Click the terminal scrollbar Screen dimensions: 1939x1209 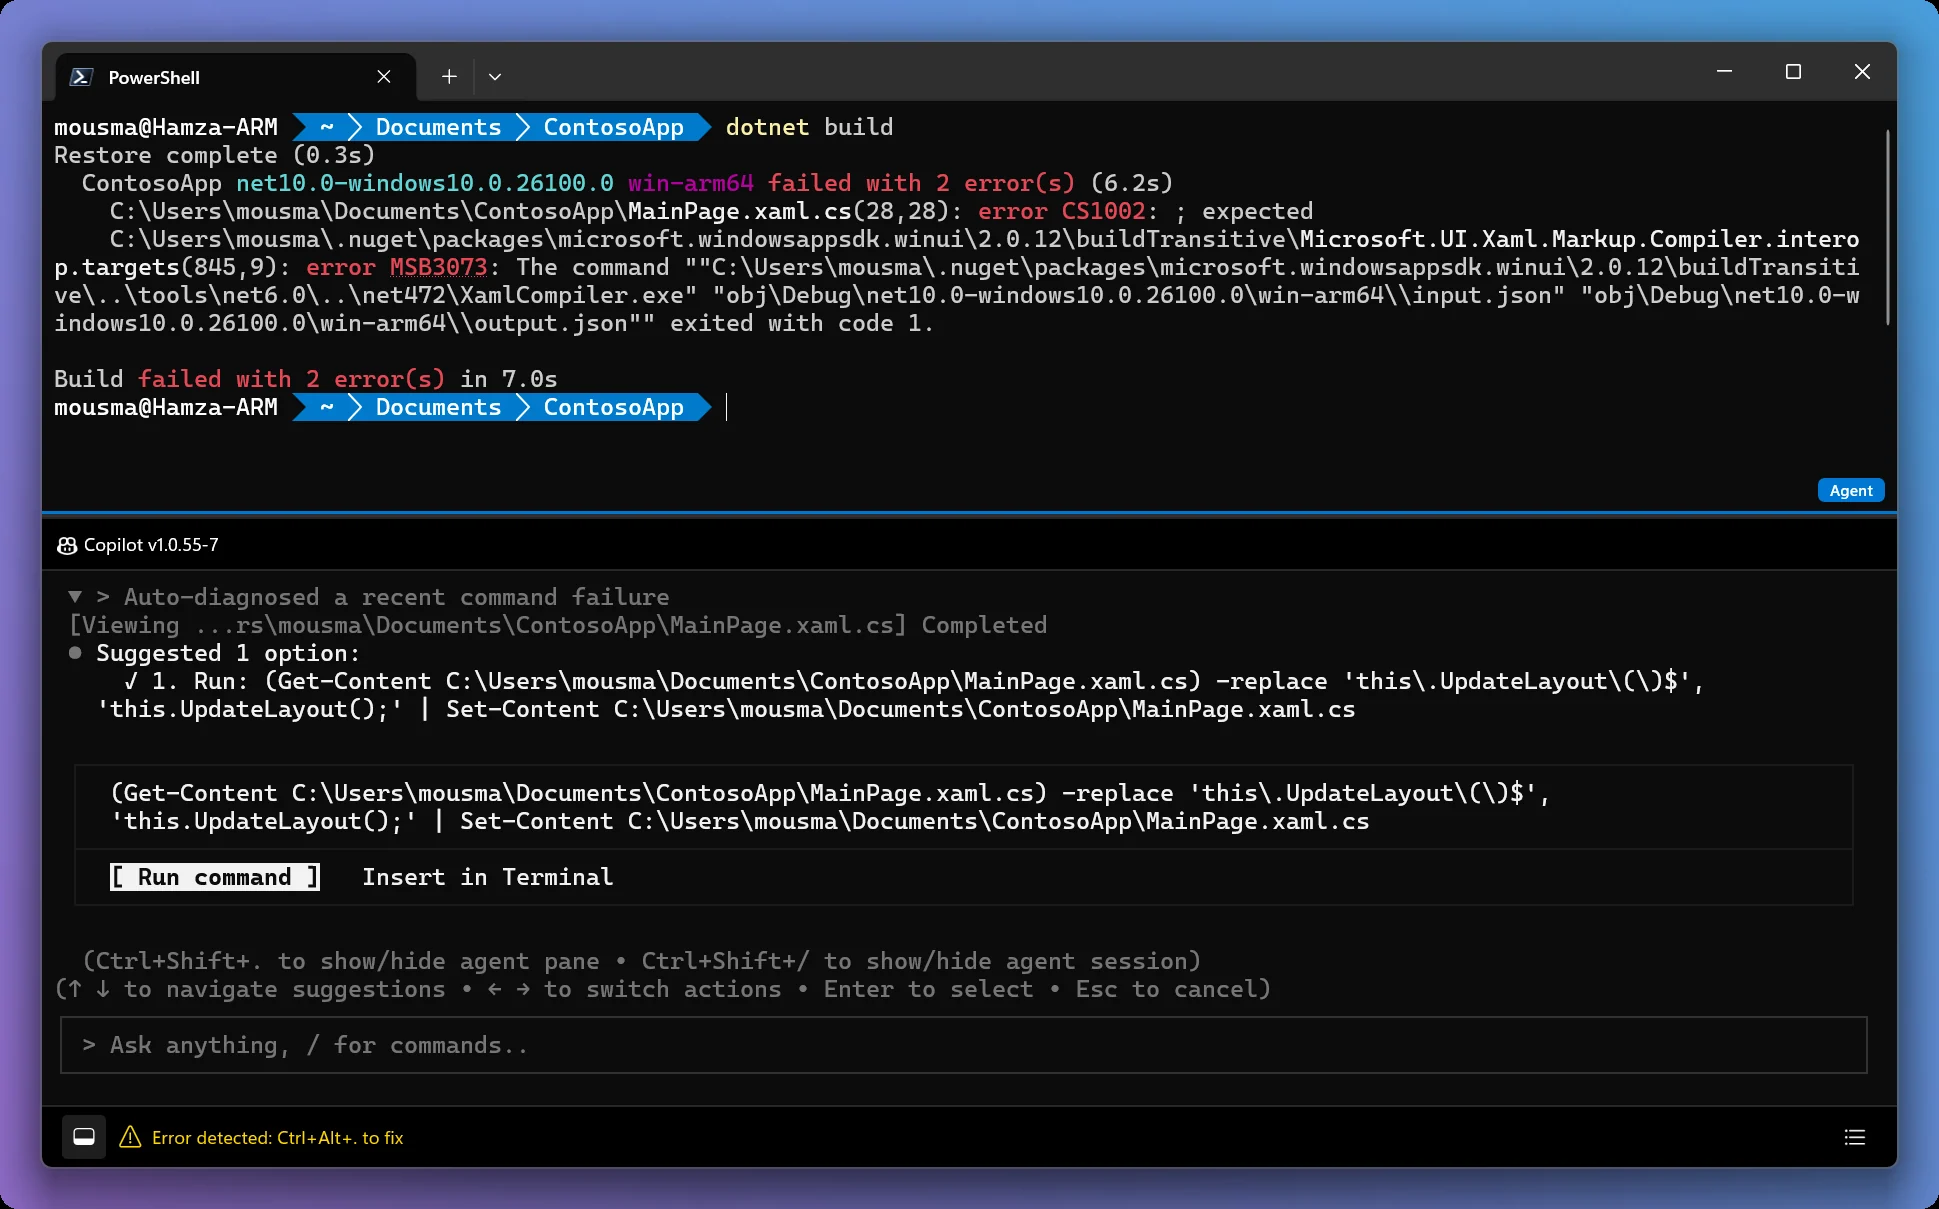(1887, 227)
